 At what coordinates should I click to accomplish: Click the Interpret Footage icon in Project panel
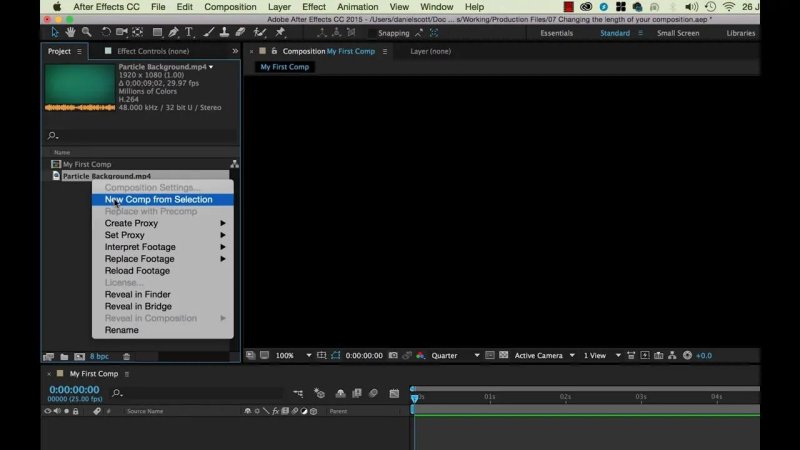pyautogui.click(x=48, y=357)
